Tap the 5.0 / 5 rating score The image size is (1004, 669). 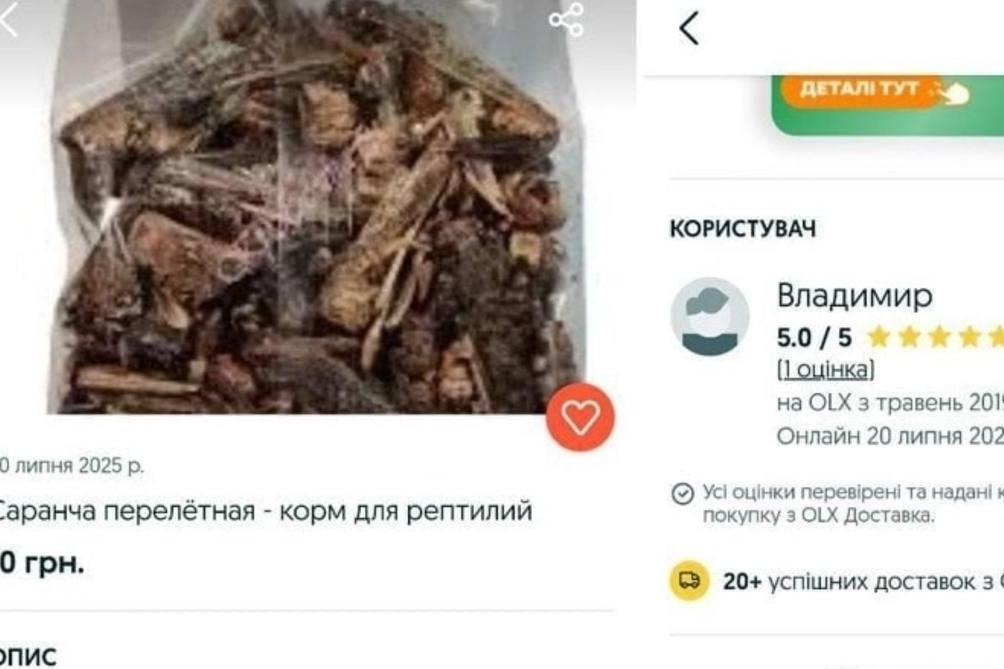pyautogui.click(x=814, y=337)
